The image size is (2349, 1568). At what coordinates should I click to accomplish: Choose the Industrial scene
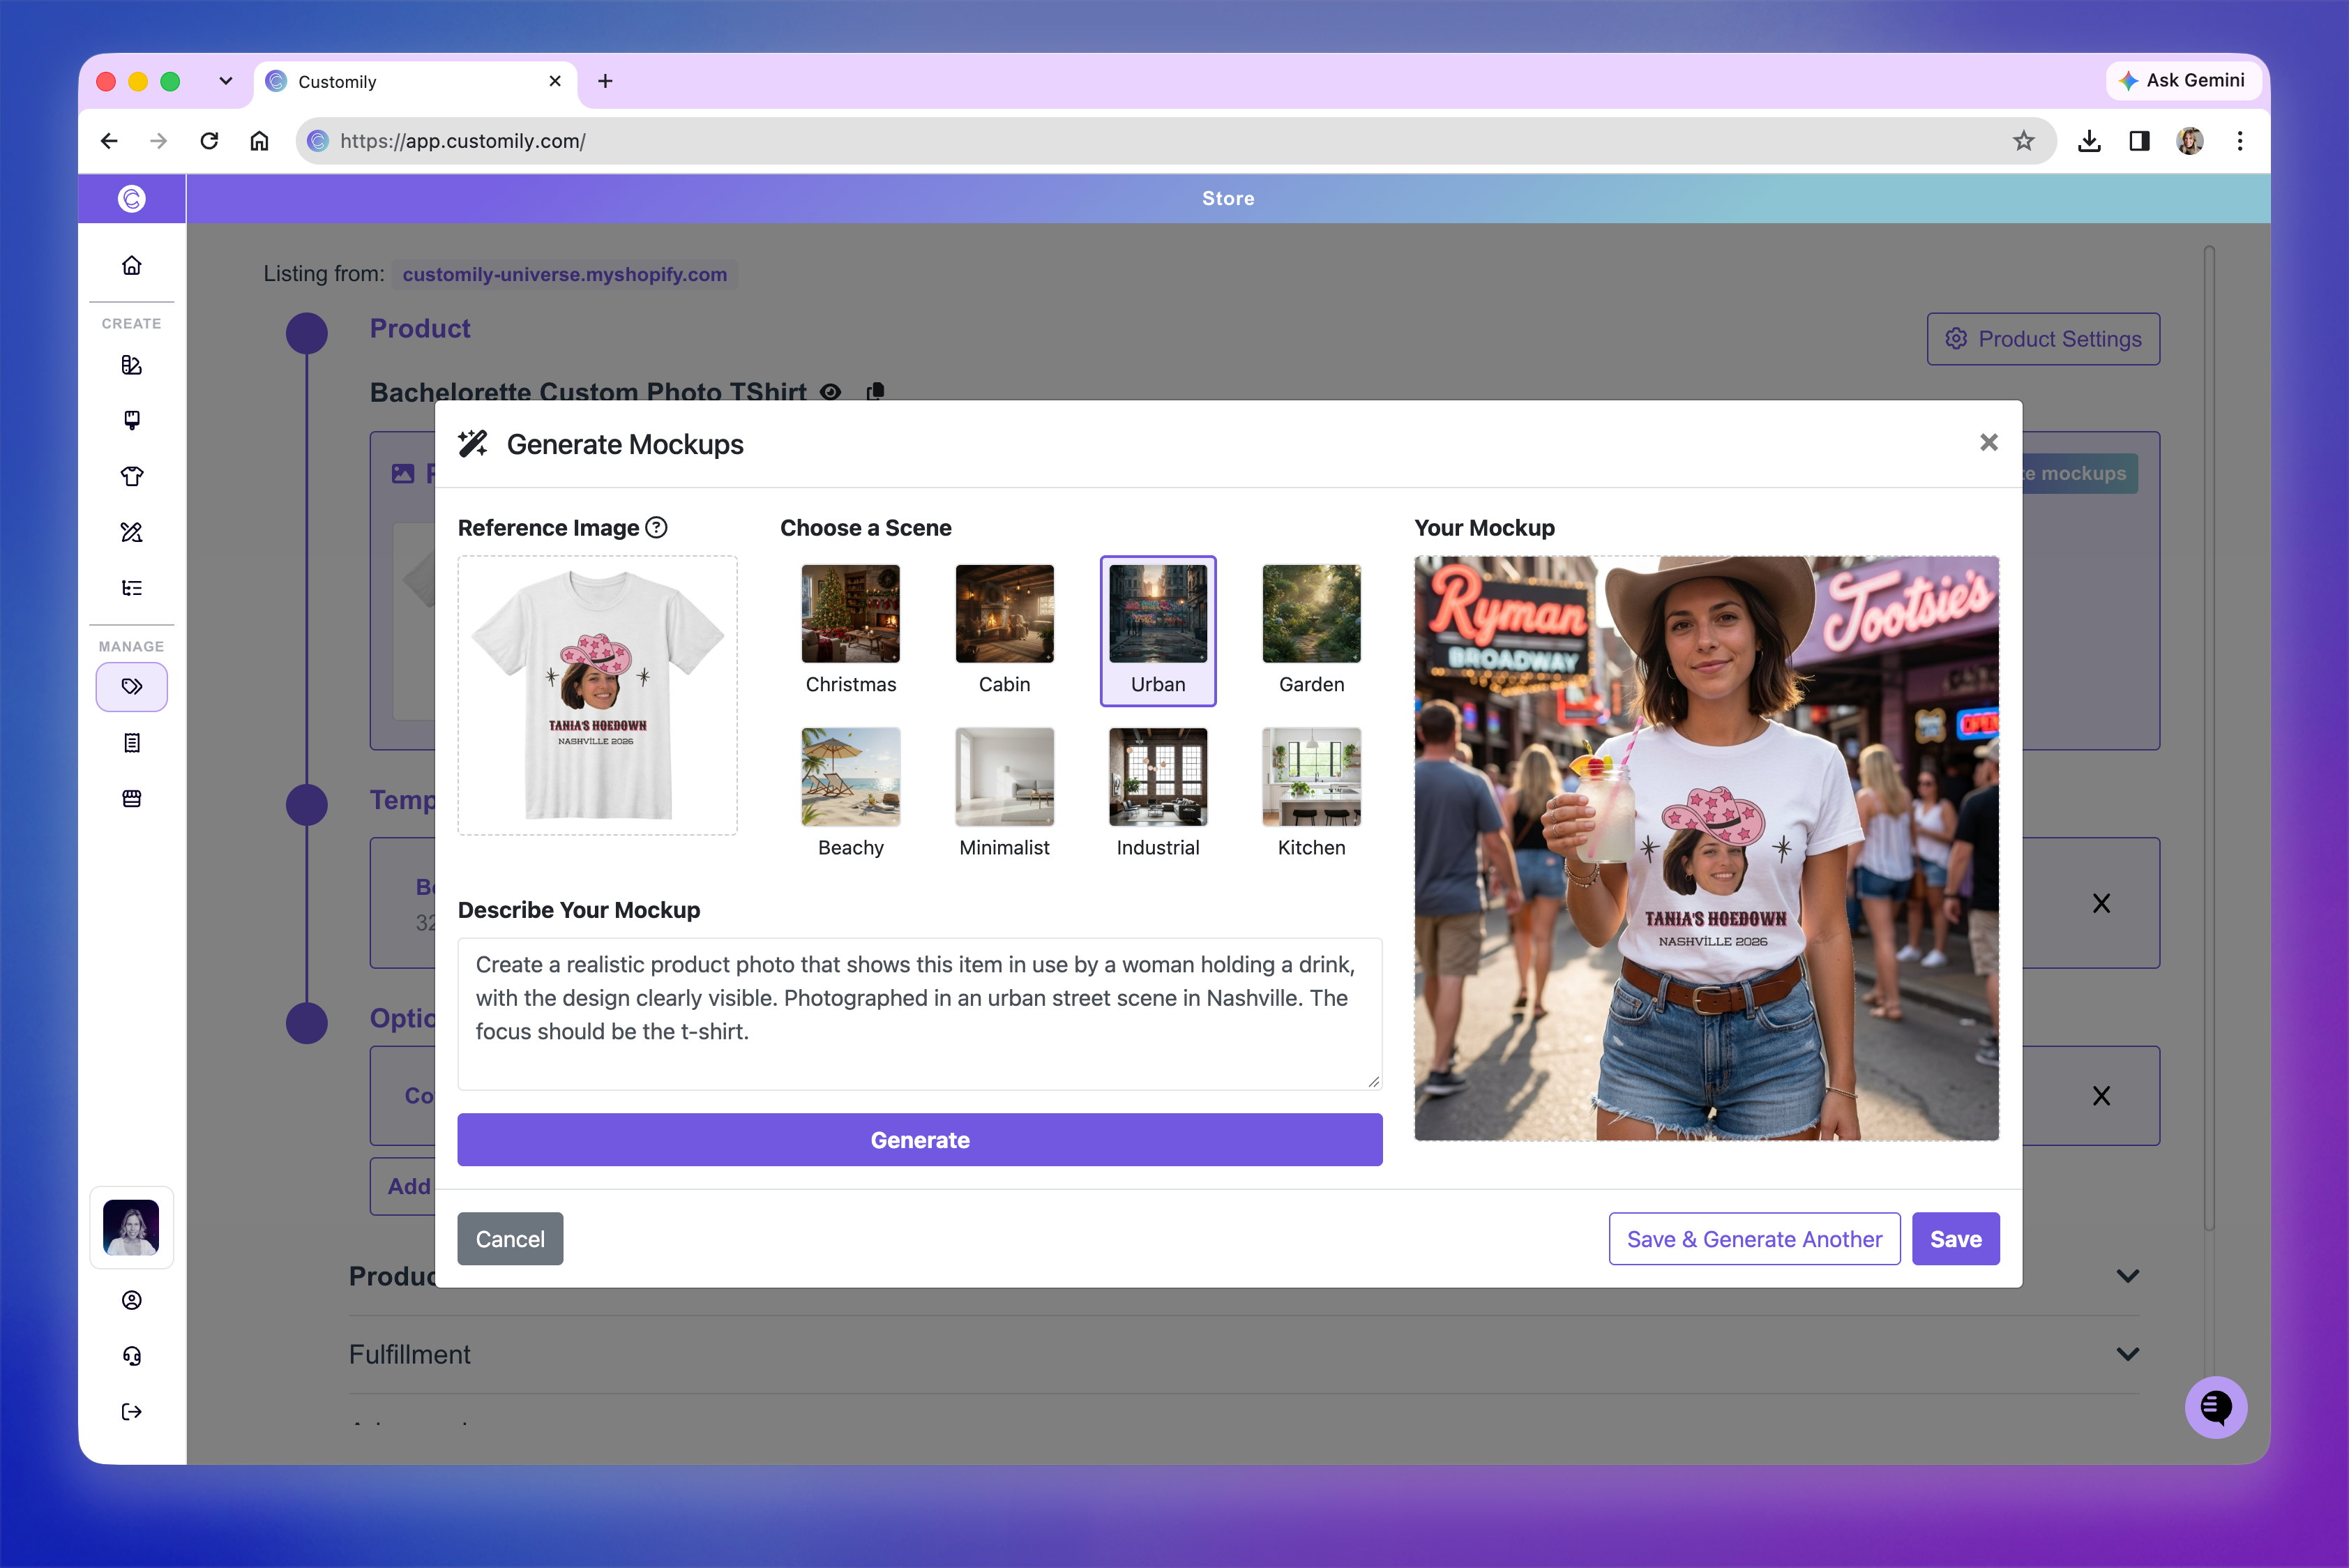(x=1158, y=793)
